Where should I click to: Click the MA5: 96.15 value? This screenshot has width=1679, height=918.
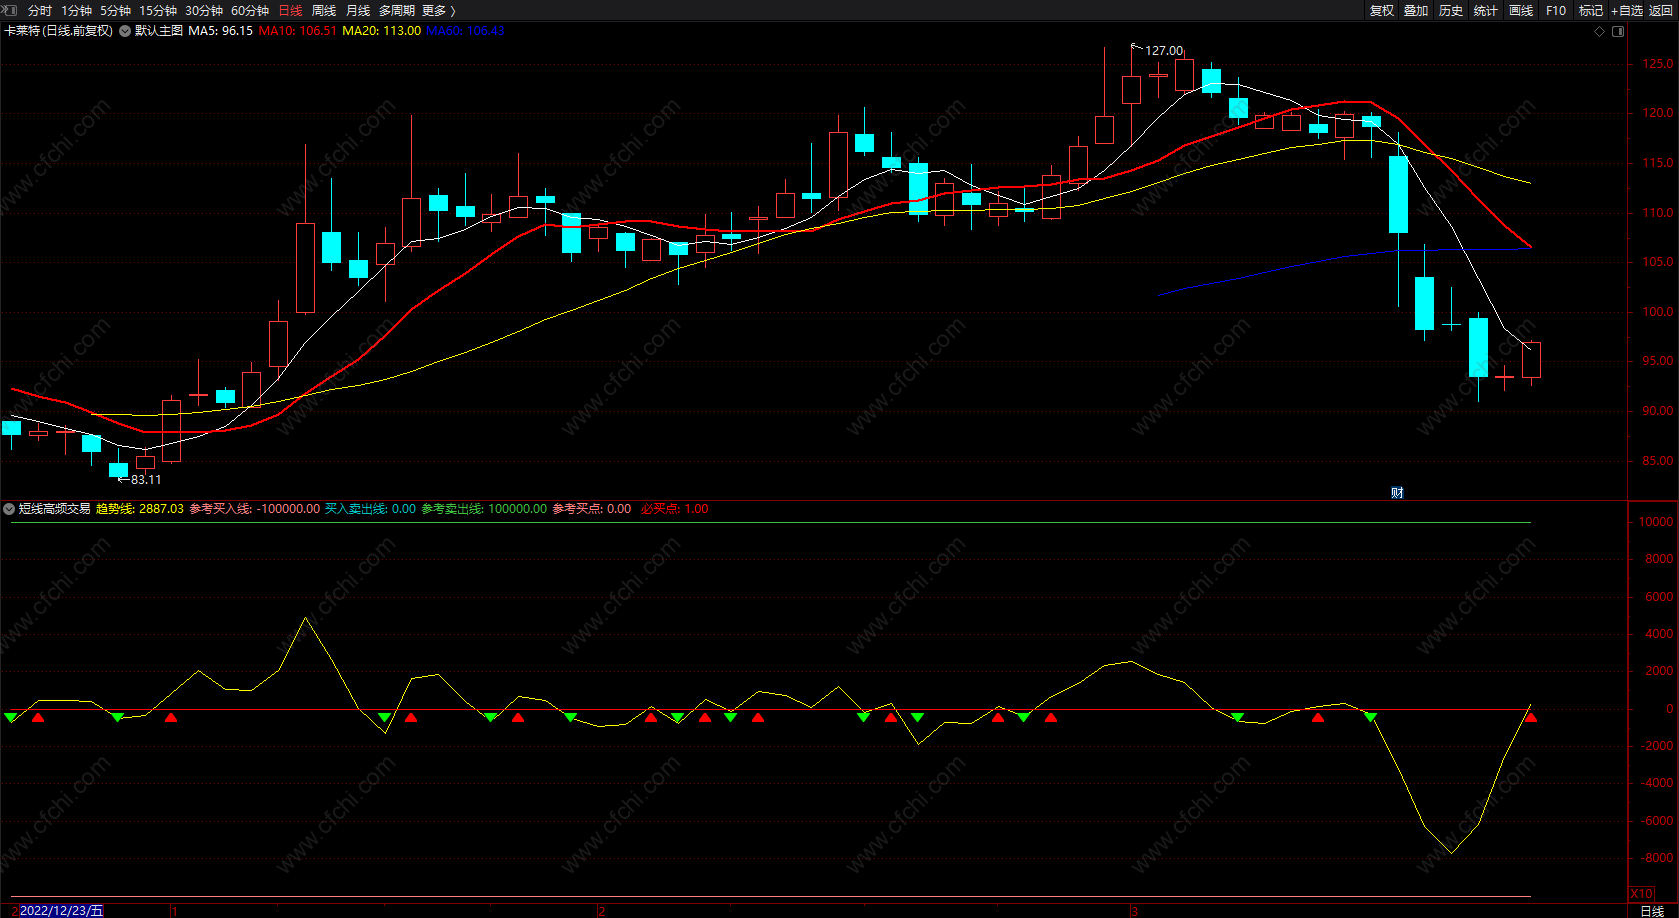coord(221,31)
